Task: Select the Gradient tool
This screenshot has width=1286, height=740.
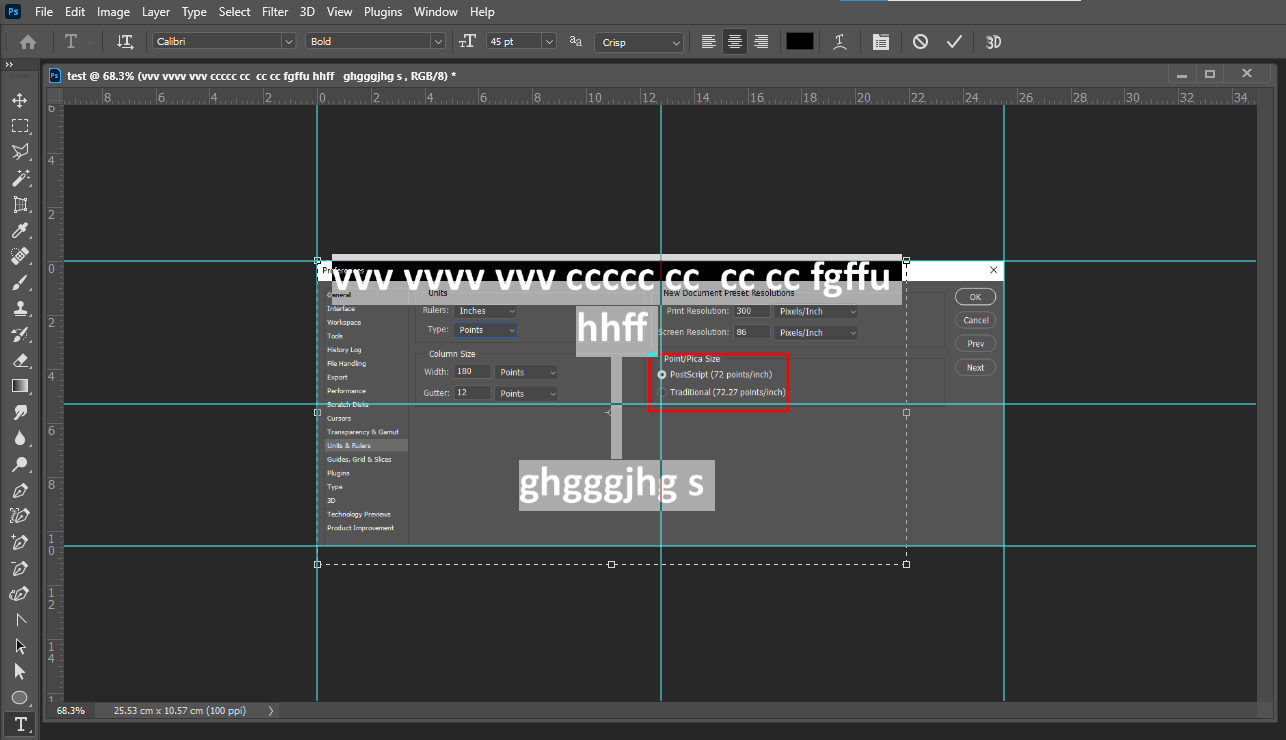Action: (x=20, y=386)
